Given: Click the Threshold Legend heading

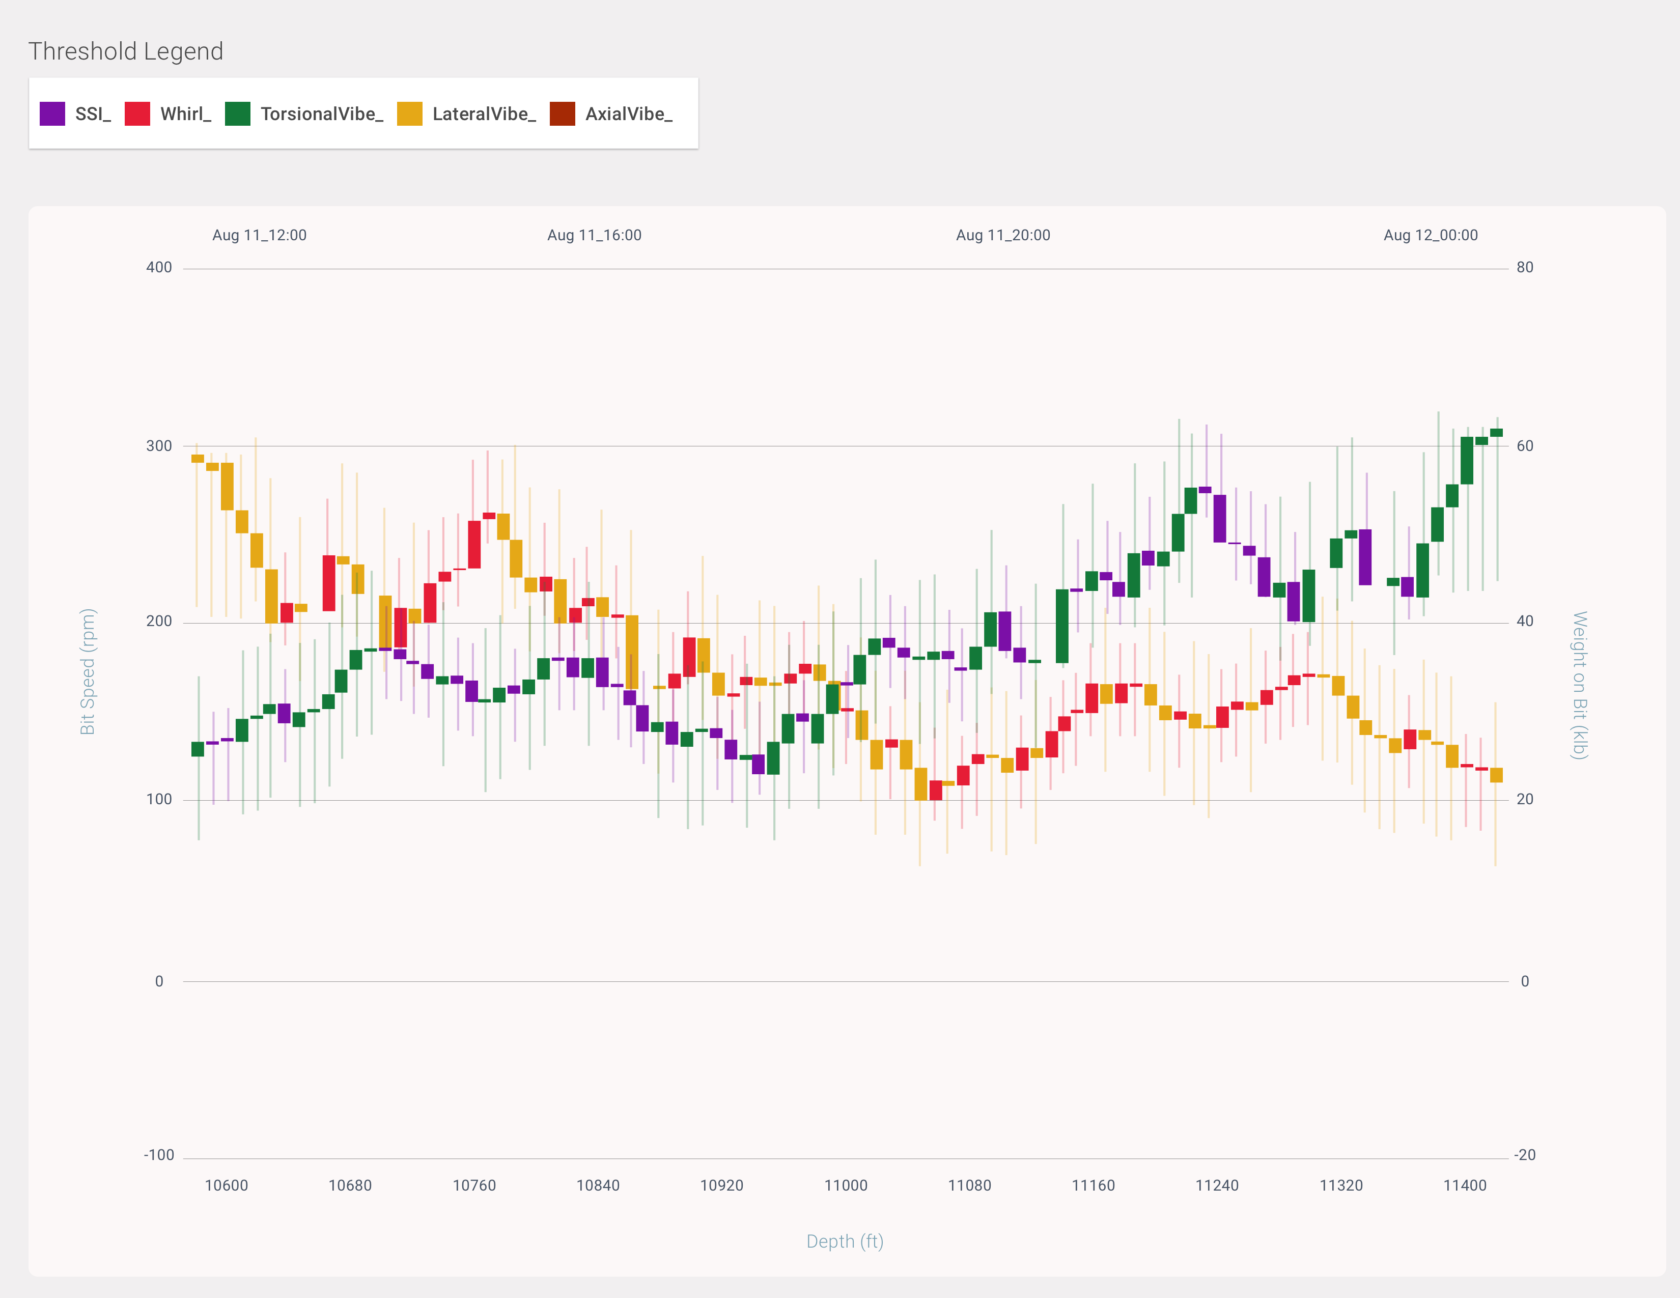Looking at the screenshot, I should [x=126, y=51].
